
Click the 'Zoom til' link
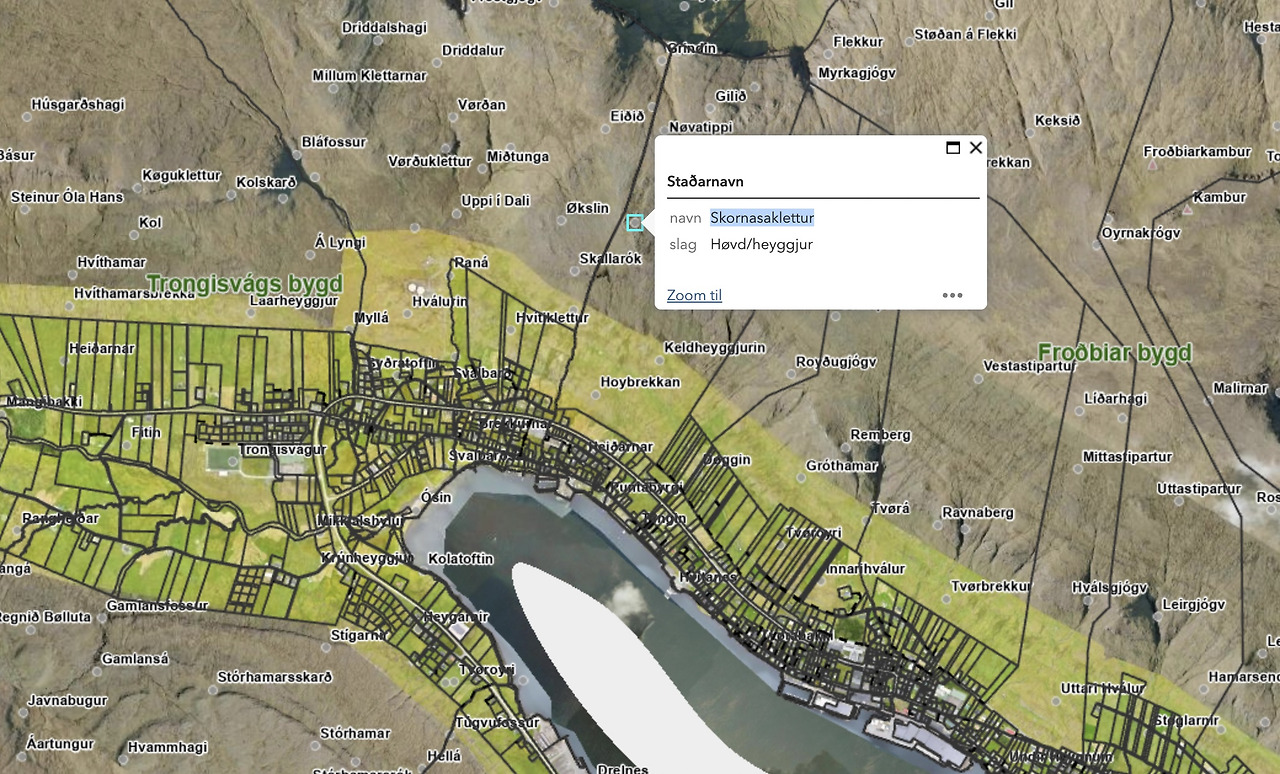click(x=694, y=295)
